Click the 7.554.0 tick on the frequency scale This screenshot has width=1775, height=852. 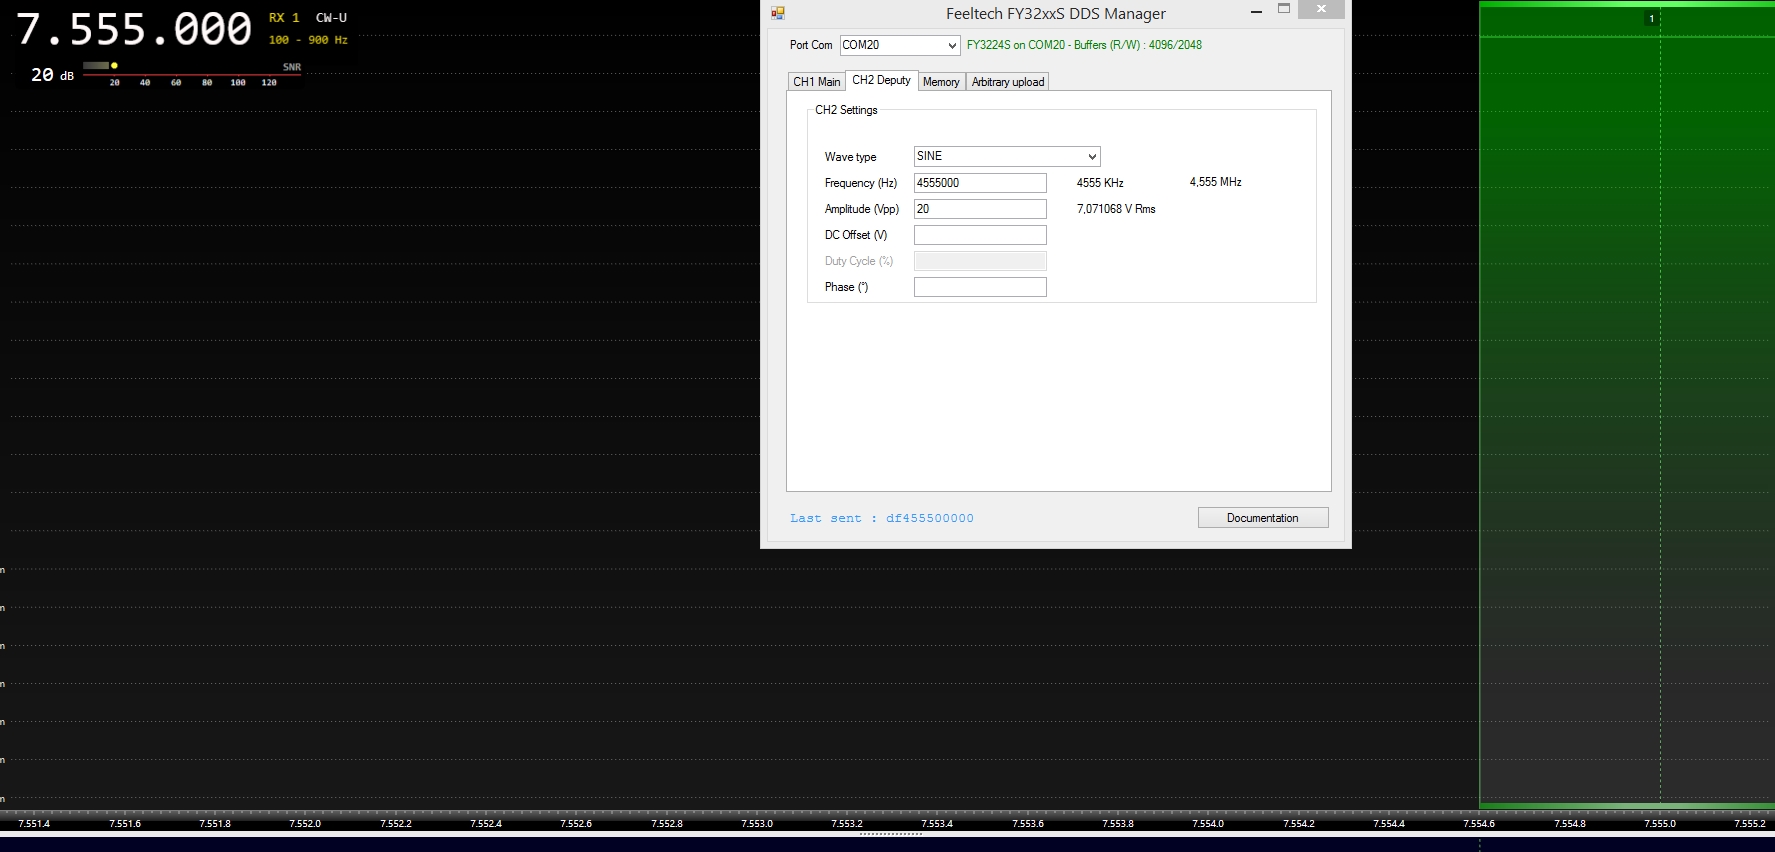1208,824
